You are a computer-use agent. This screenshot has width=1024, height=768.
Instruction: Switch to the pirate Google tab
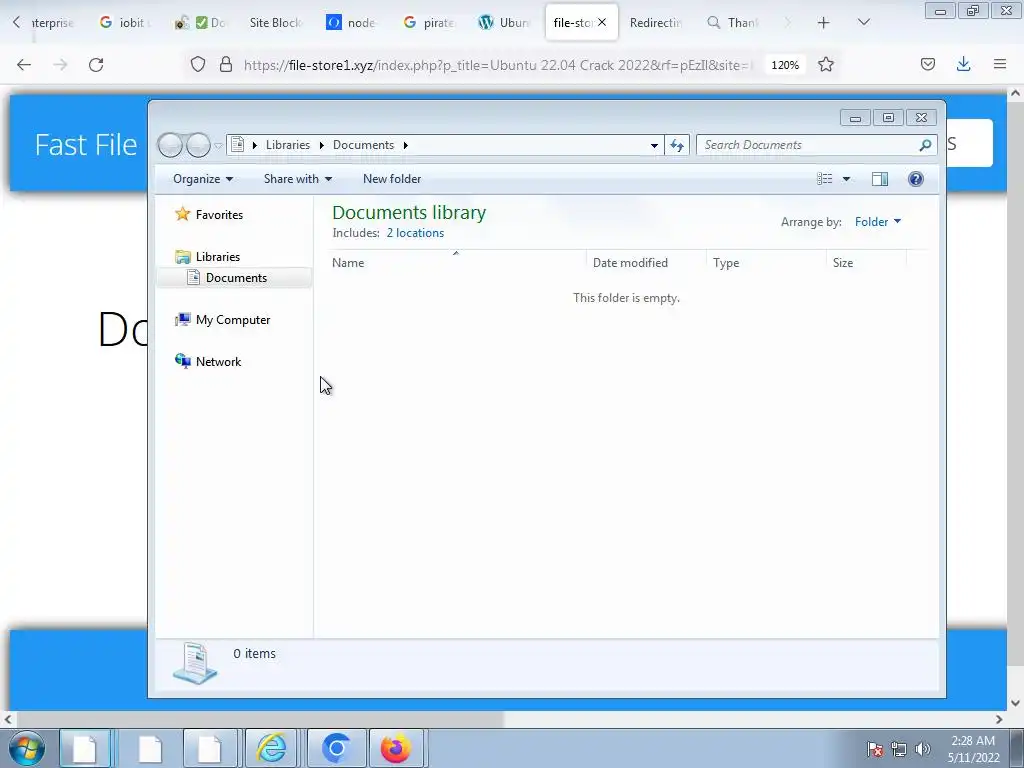pos(428,22)
